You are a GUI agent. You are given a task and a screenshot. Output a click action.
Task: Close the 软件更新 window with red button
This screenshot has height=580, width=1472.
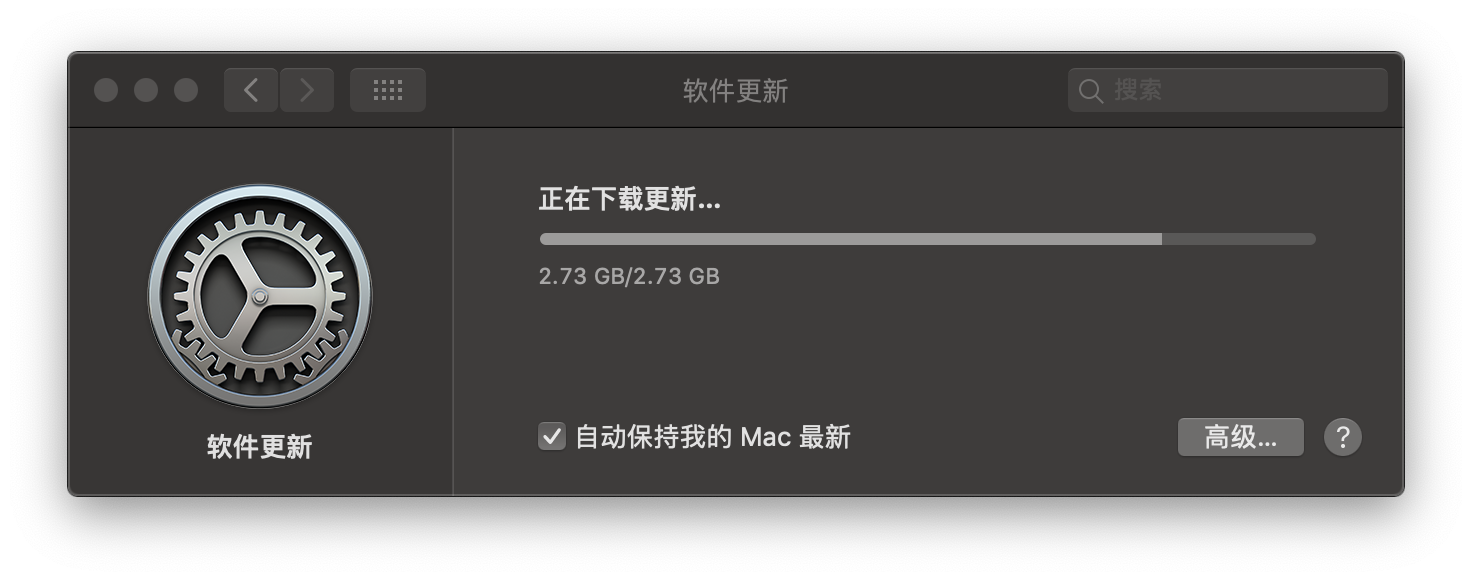(x=106, y=90)
